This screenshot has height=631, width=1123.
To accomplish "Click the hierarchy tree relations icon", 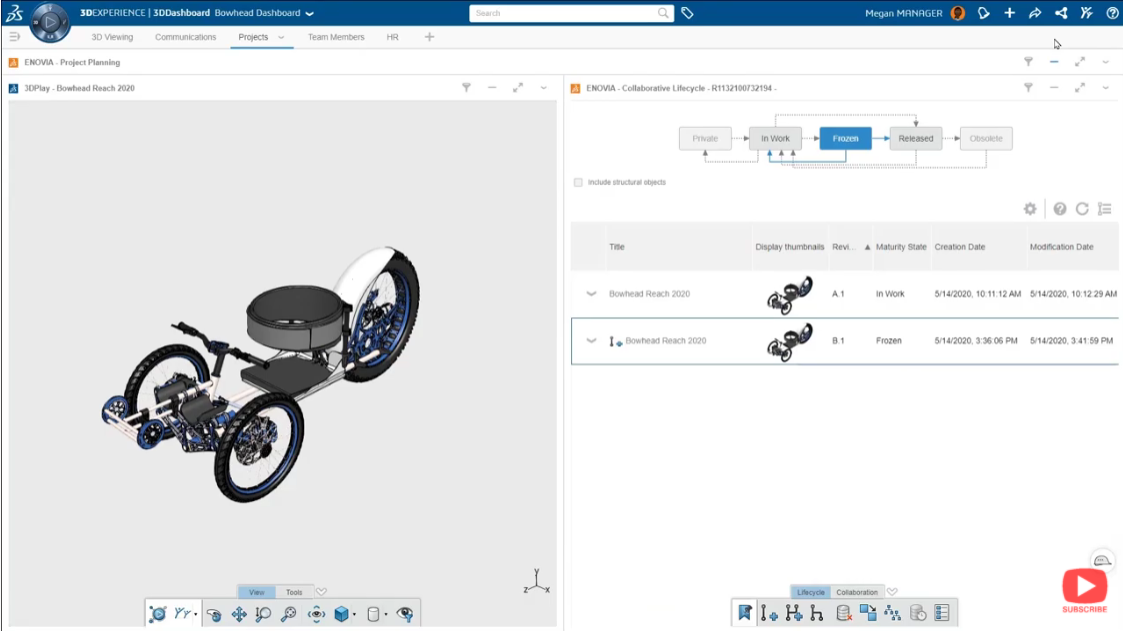I will coord(892,613).
